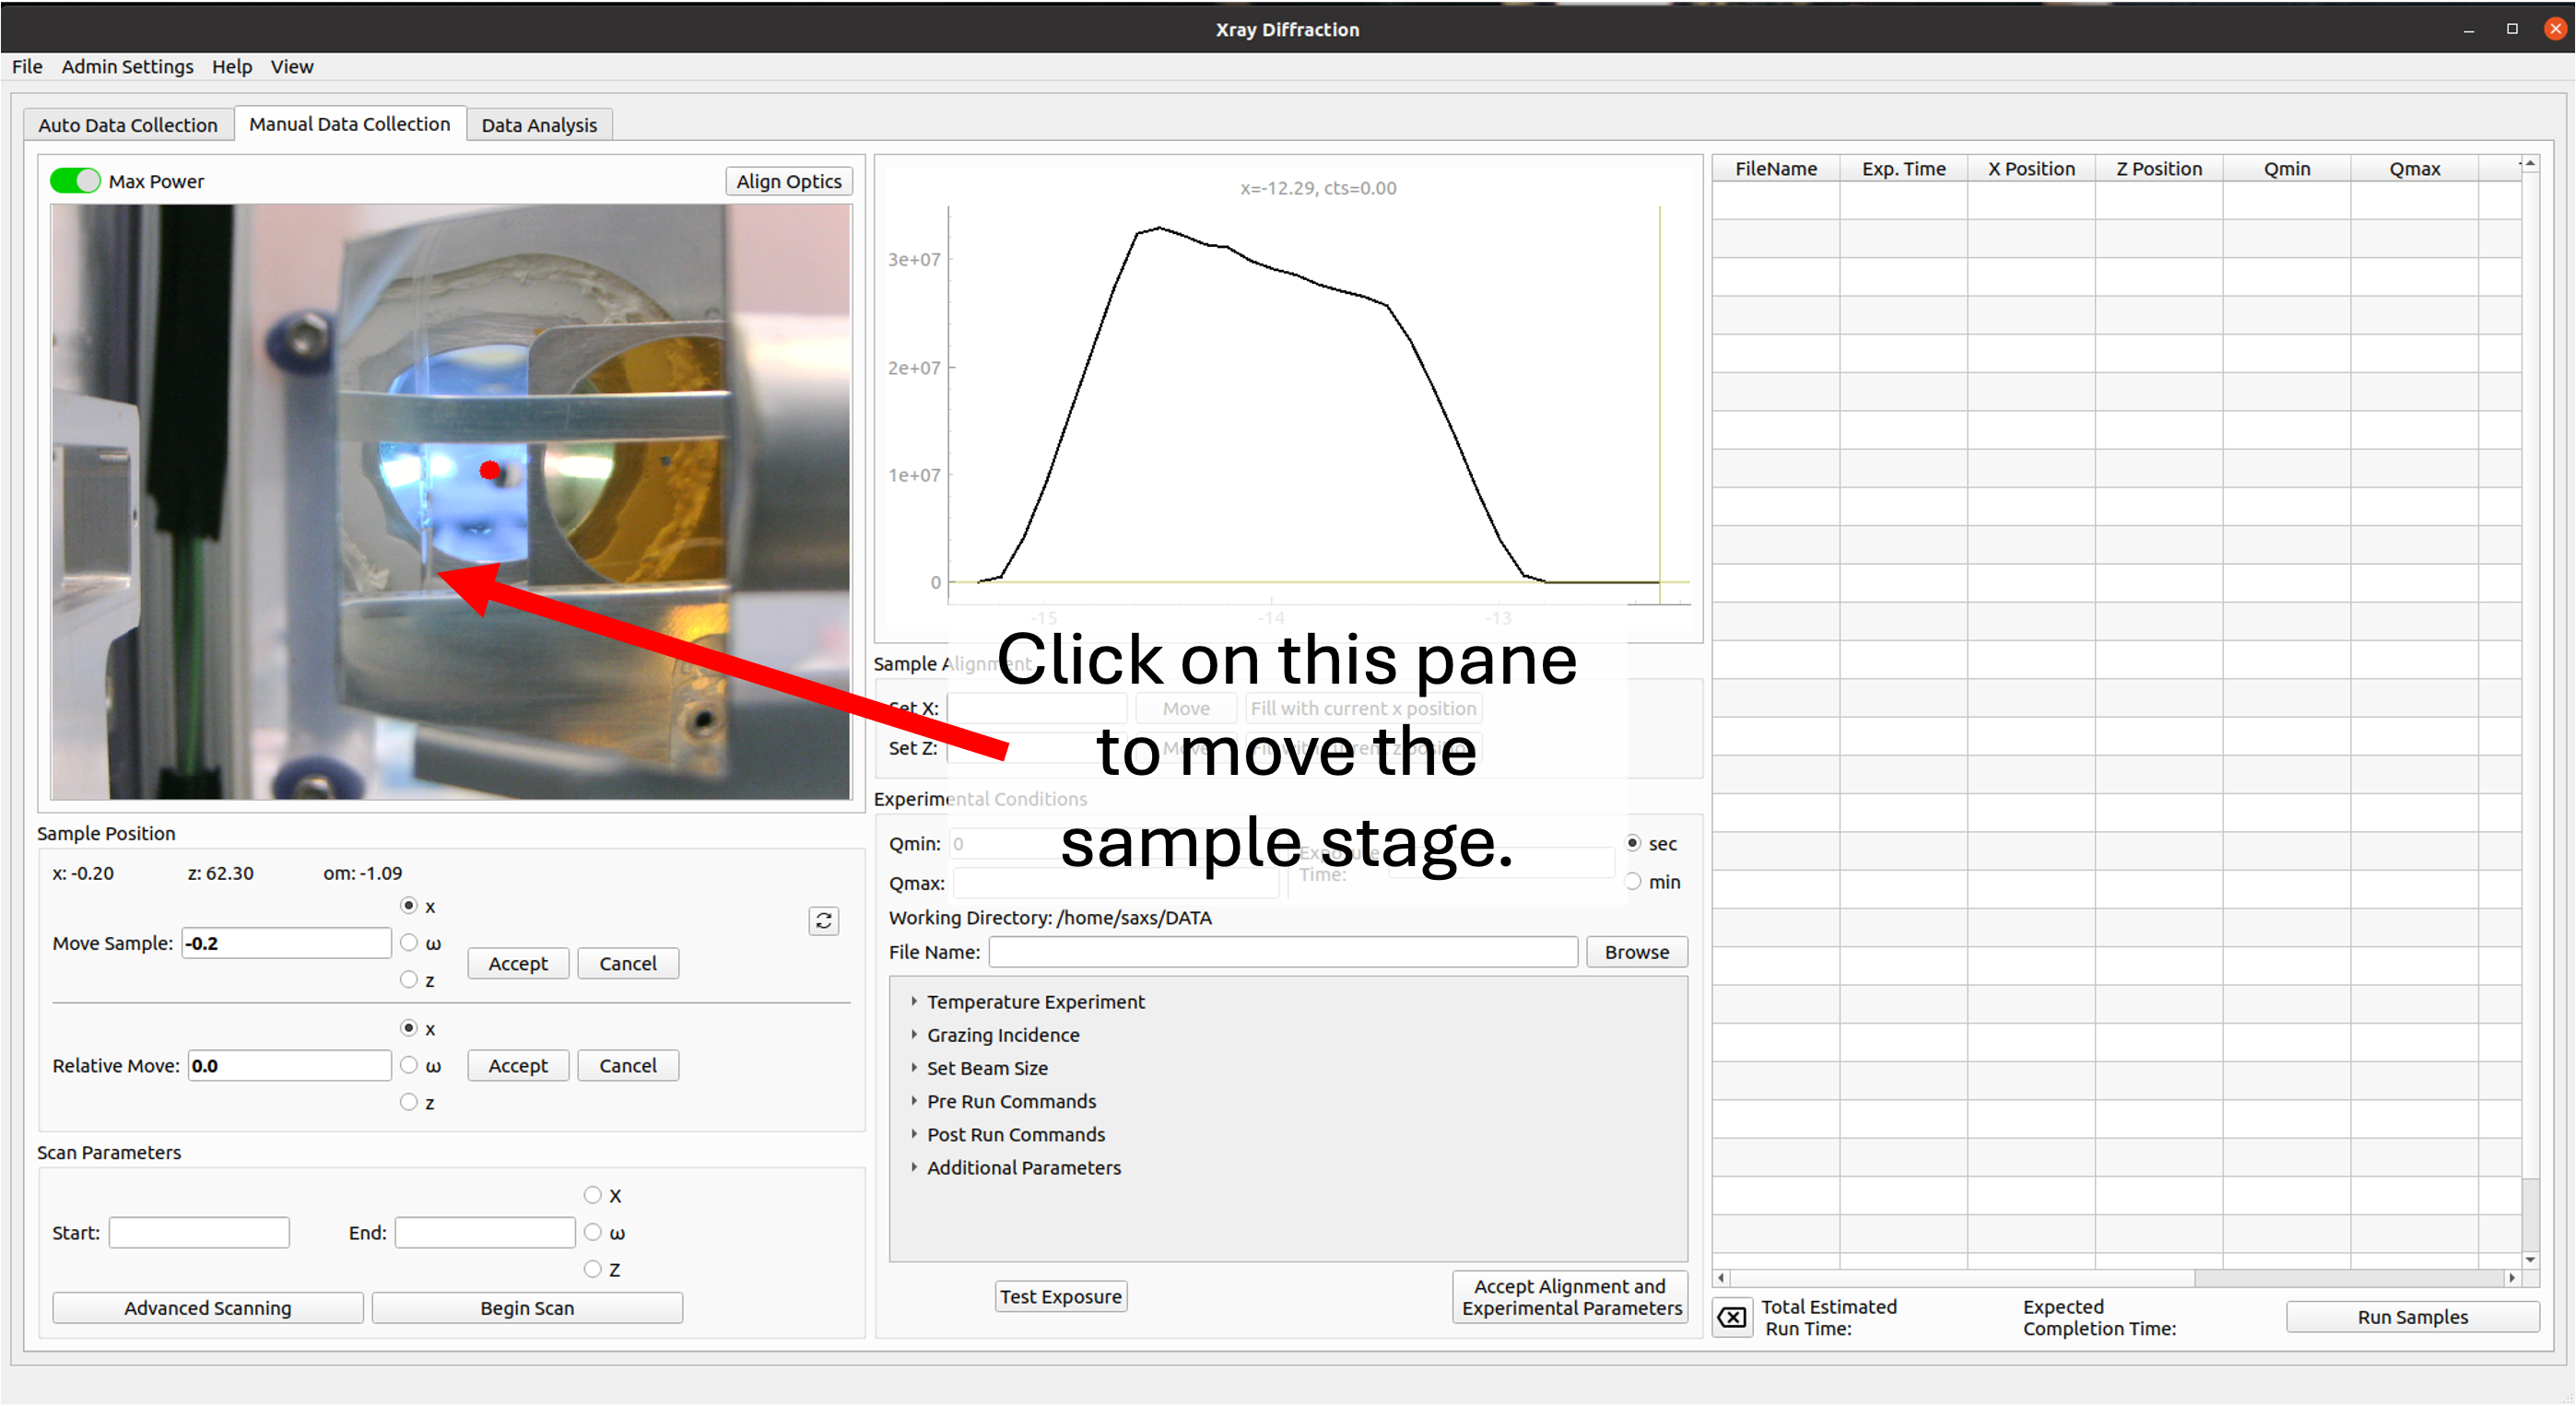Click table scroll-down arrow
The width and height of the screenshot is (2576, 1406).
tap(2530, 1260)
